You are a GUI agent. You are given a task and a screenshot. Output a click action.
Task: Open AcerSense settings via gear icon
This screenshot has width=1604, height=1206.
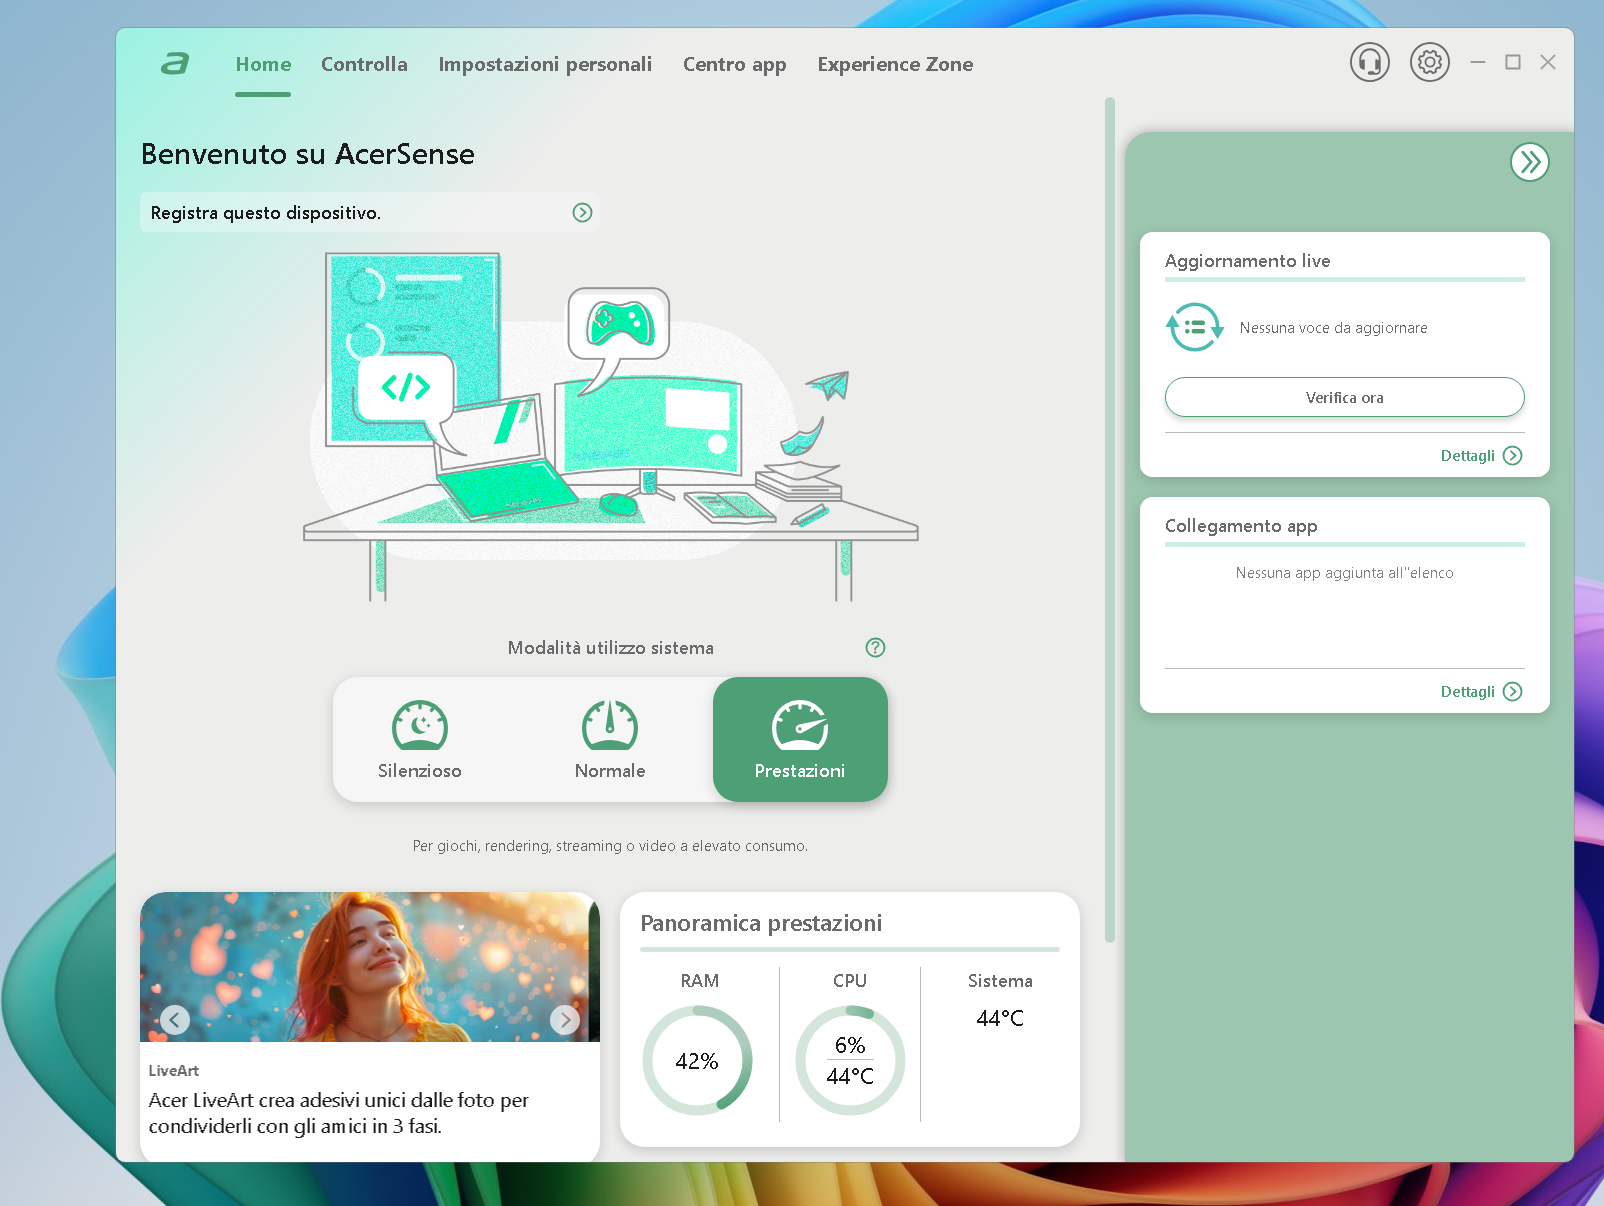[1429, 62]
